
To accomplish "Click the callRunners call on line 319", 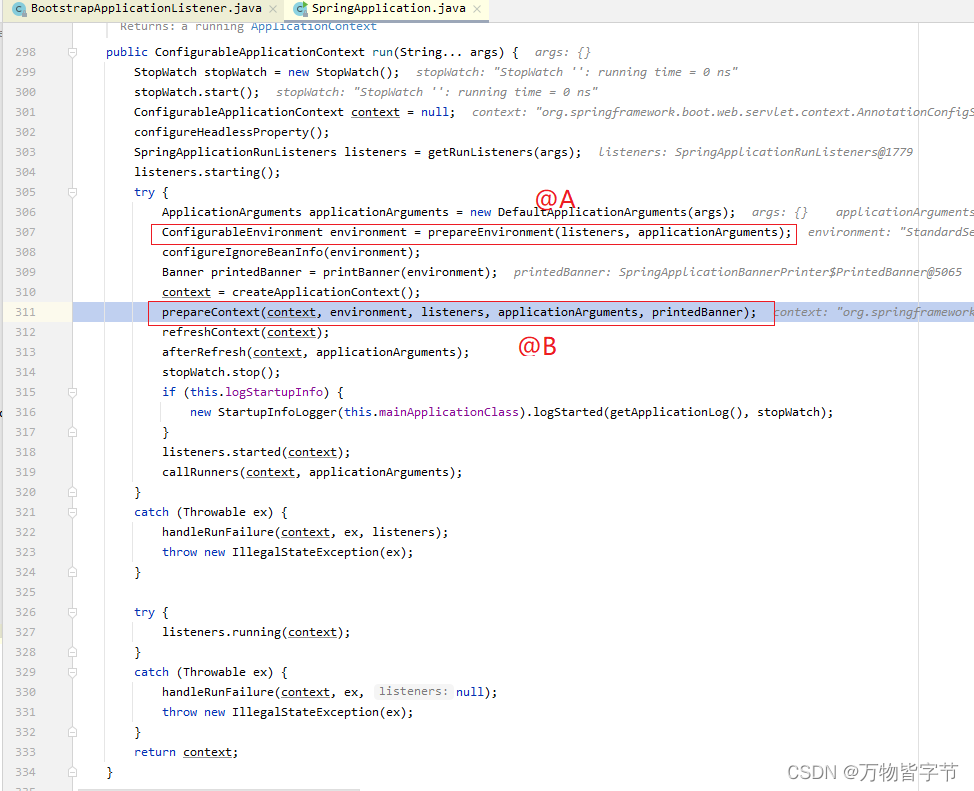I will 200,472.
